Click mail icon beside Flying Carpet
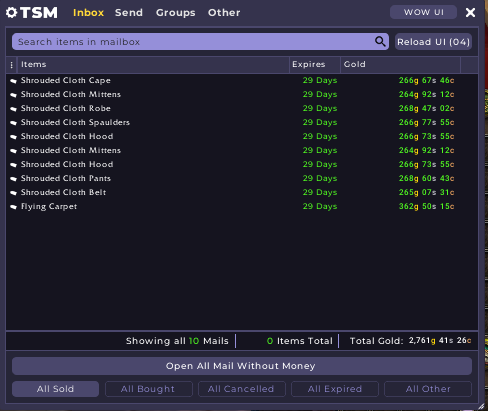This screenshot has width=488, height=411. click(x=13, y=207)
